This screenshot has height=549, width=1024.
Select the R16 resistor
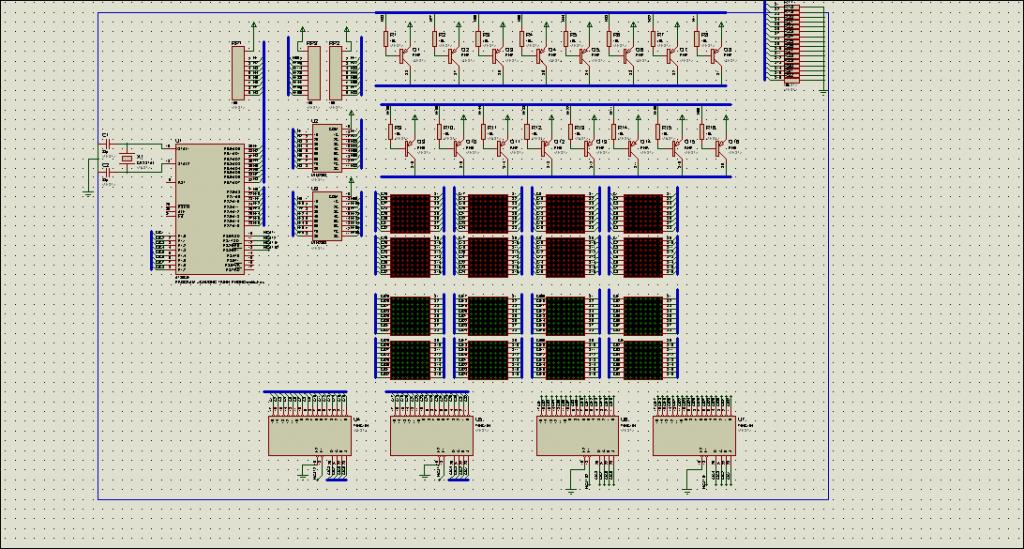[x=703, y=132]
